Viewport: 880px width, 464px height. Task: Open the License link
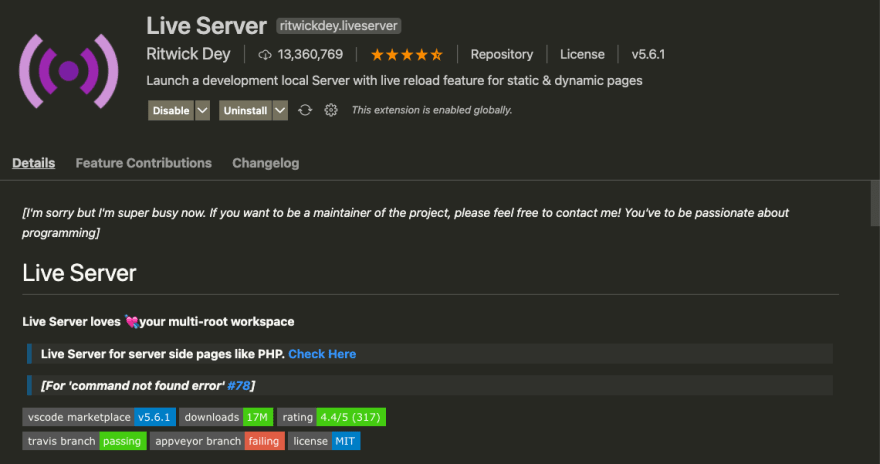[x=582, y=54]
